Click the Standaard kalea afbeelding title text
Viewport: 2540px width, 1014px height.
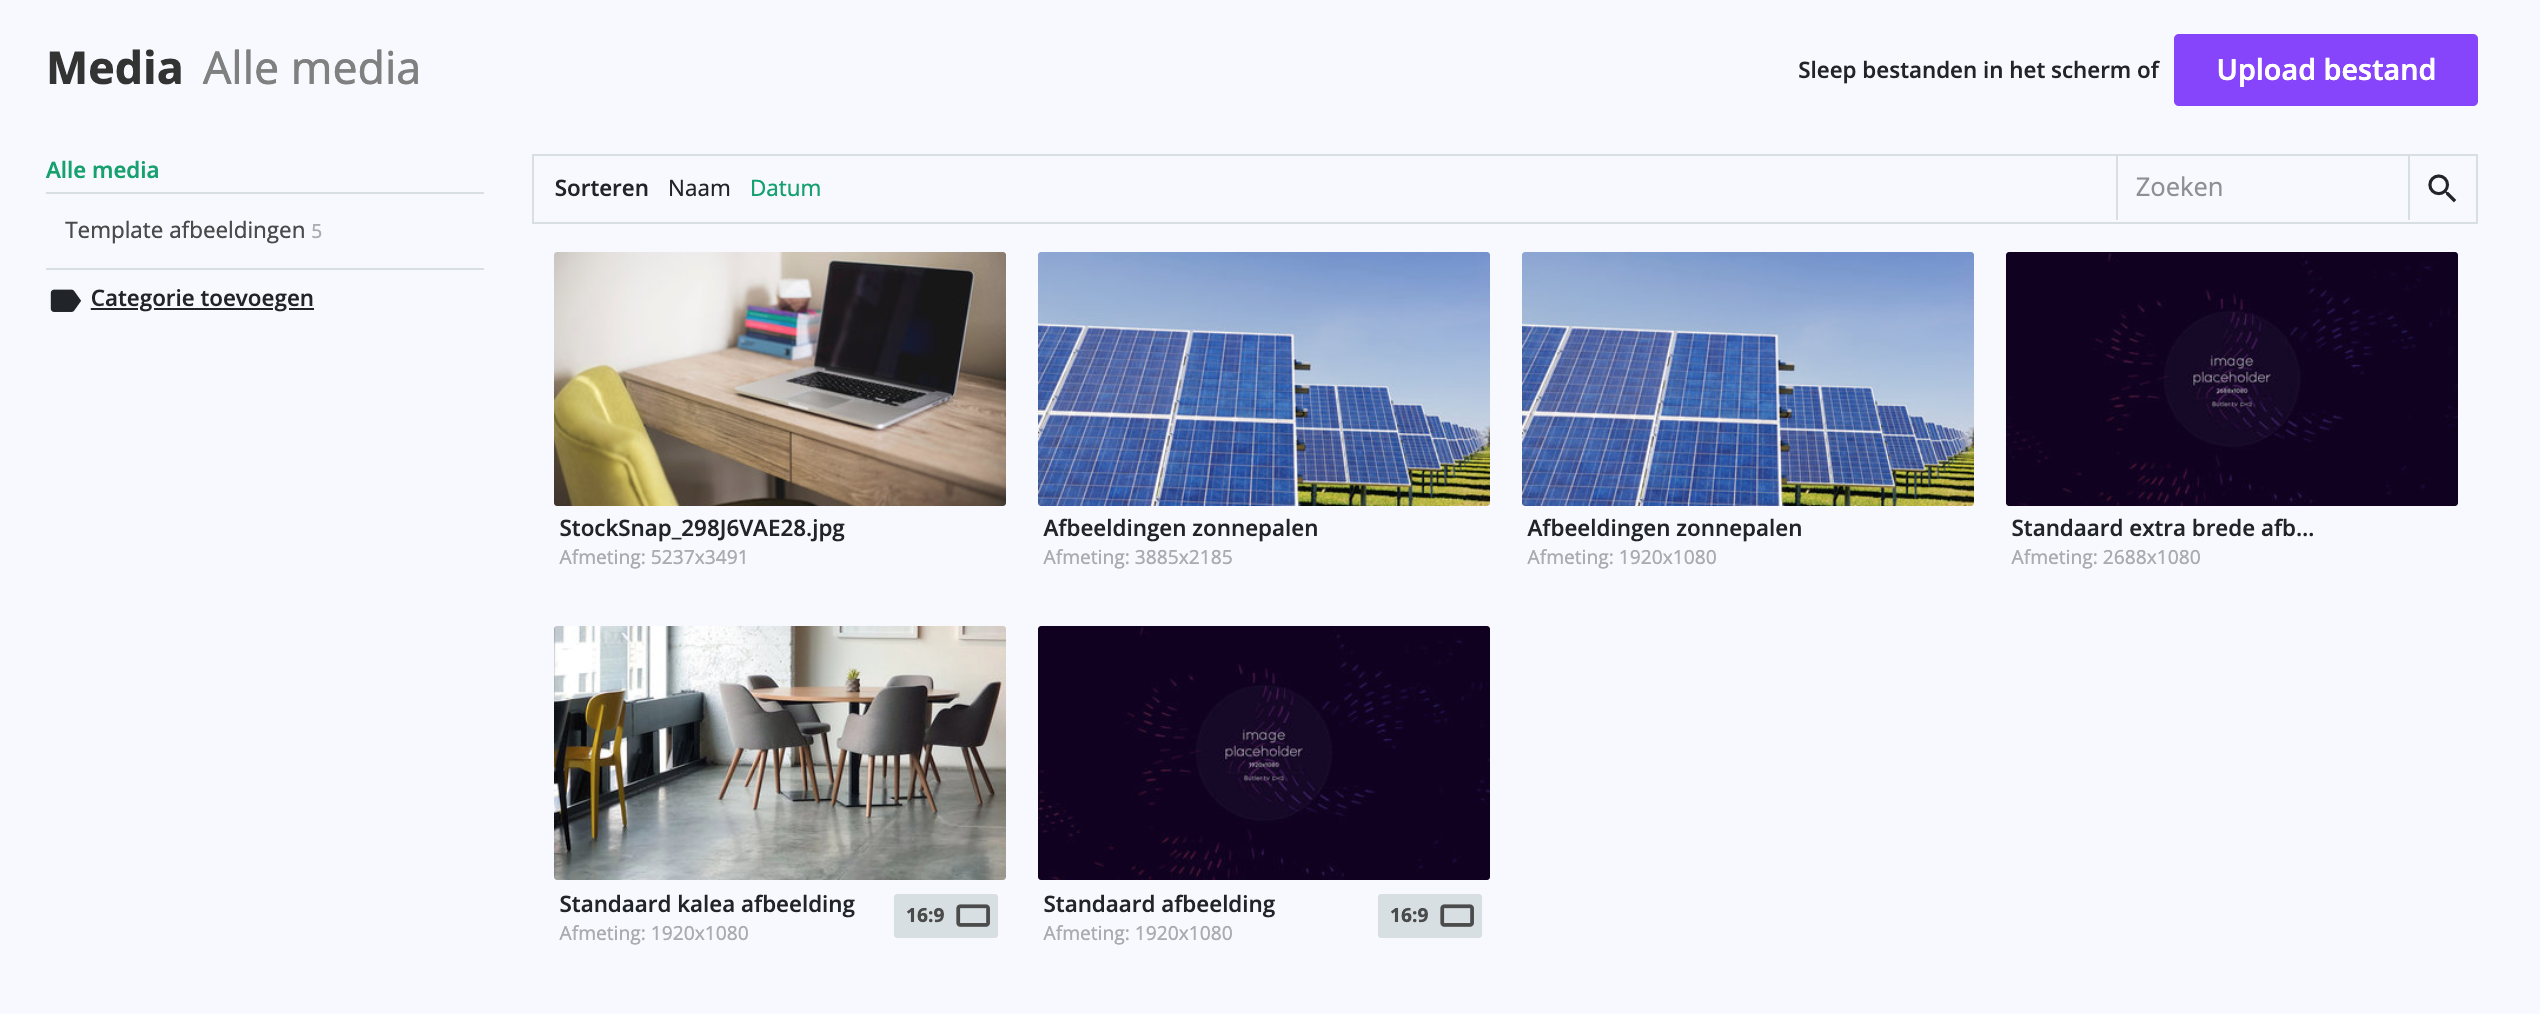click(x=706, y=904)
